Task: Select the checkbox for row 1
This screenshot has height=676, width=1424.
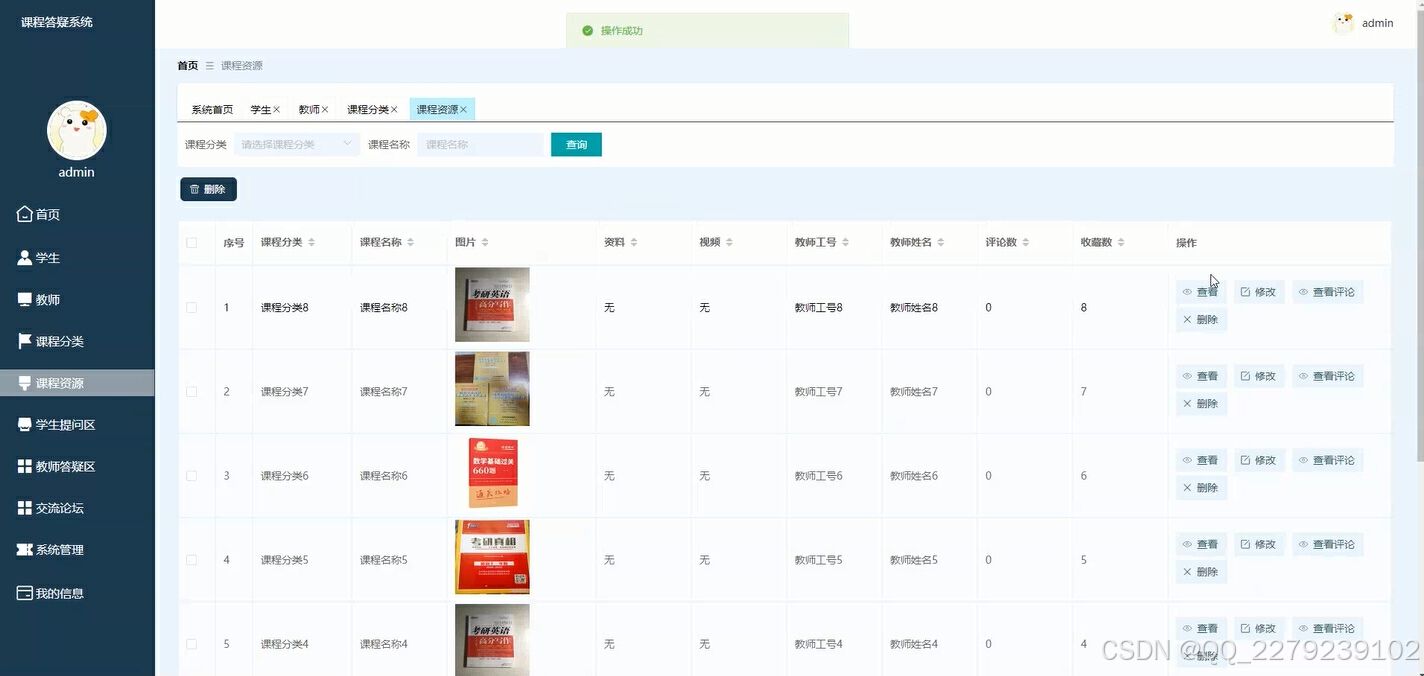Action: [x=191, y=307]
